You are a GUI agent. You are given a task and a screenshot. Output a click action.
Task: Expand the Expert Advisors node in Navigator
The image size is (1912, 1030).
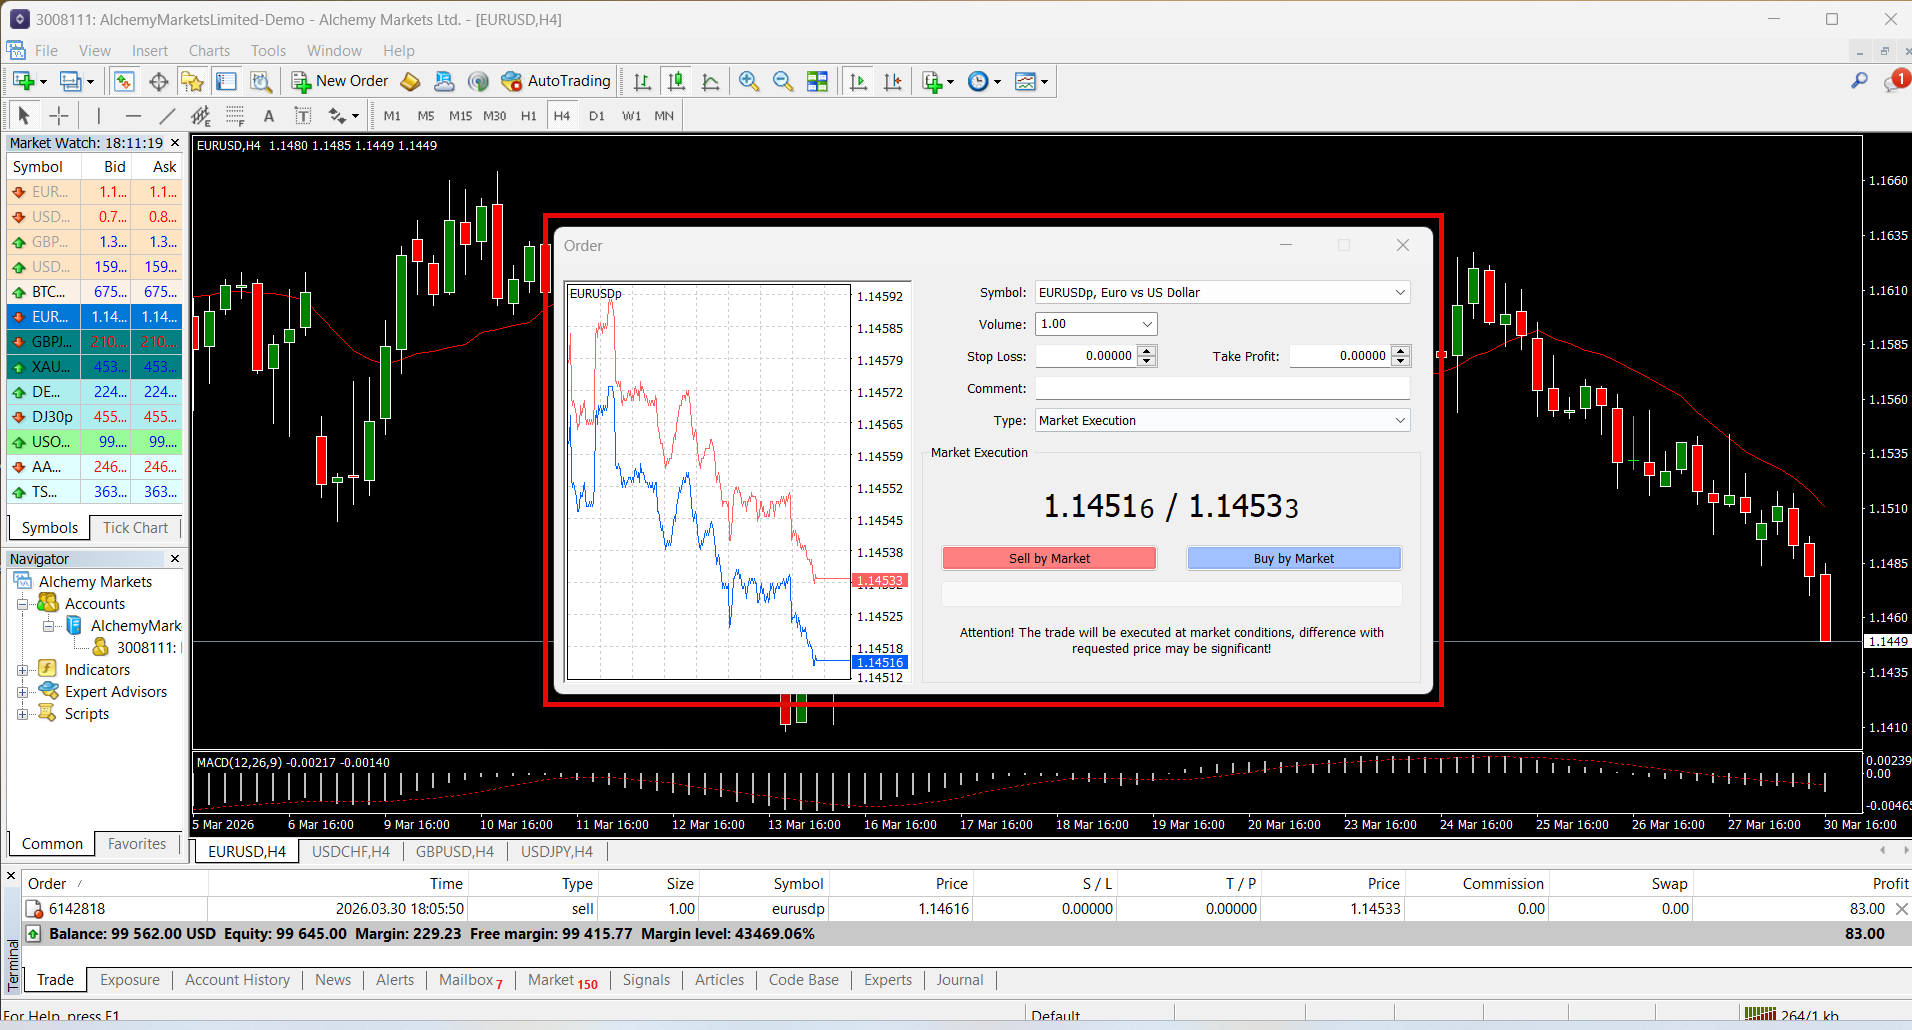[x=22, y=692]
